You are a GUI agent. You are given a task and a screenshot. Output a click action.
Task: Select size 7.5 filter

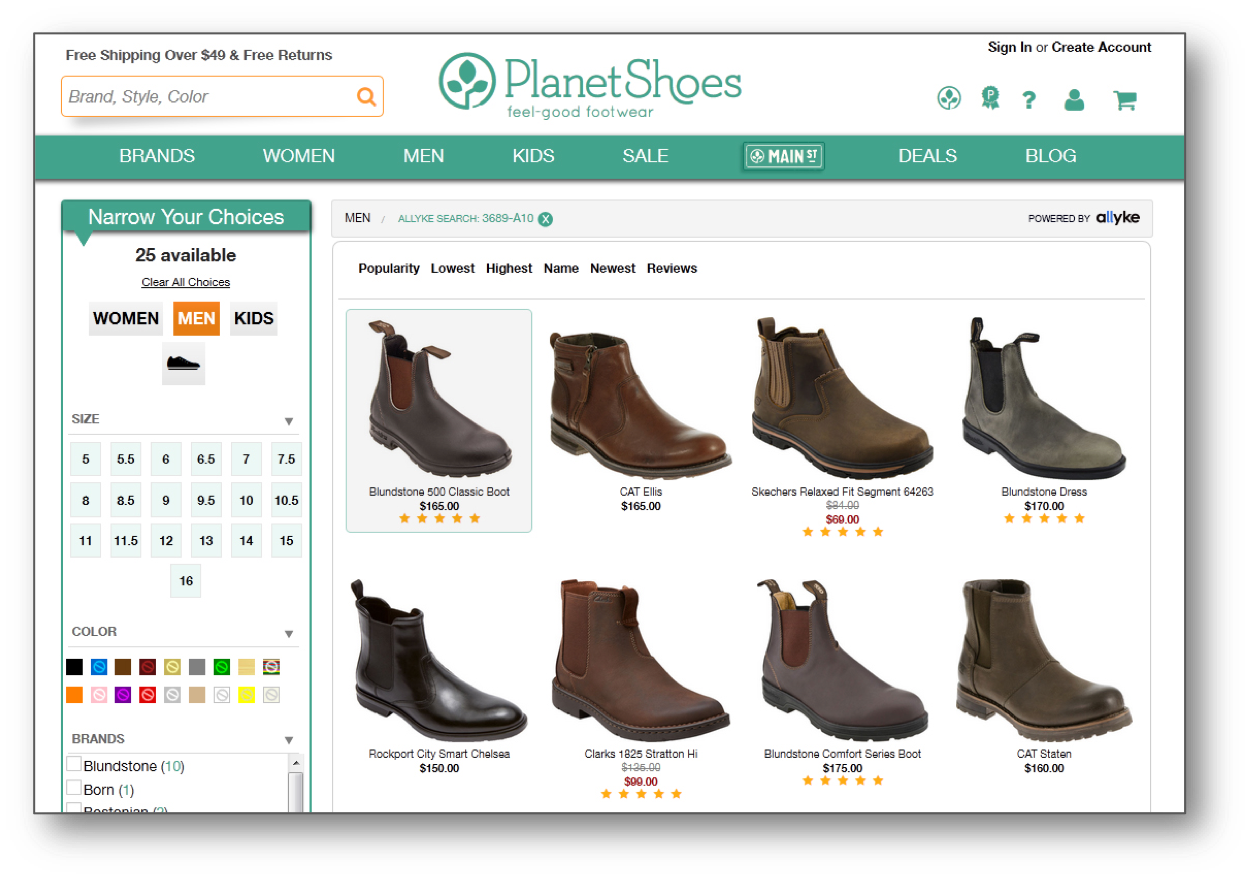coord(287,460)
